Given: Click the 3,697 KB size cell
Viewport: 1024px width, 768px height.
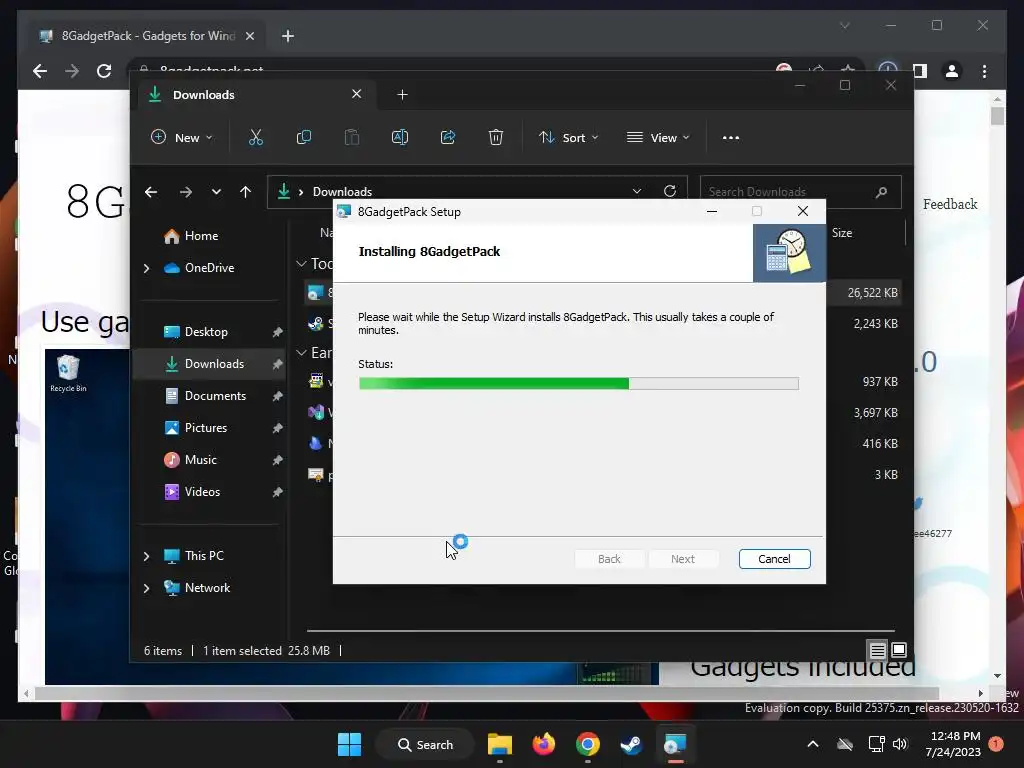Looking at the screenshot, I should point(875,413).
